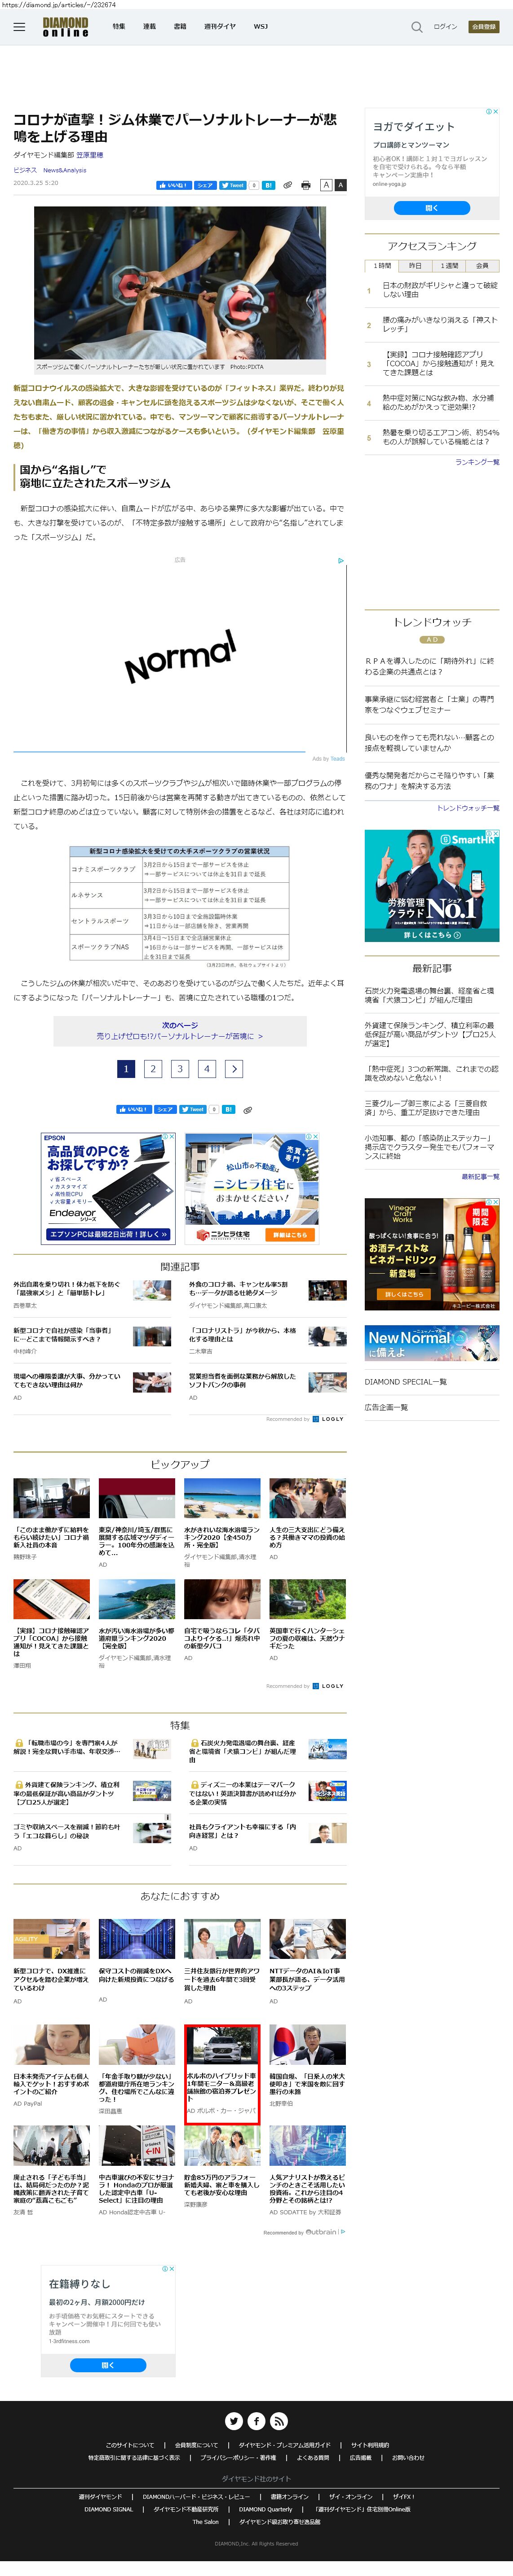Select the 会員 ranking tab
The height and width of the screenshot is (2576, 513).
[x=482, y=266]
